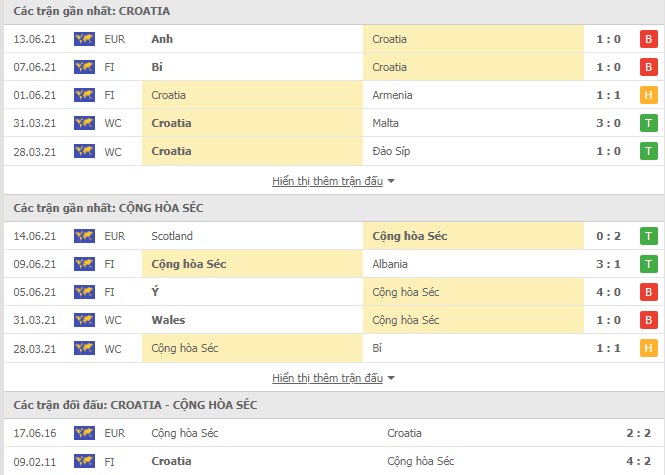Open the Wales vs Cộng hòa Séc match
This screenshot has width=665, height=475.
[x=334, y=320]
